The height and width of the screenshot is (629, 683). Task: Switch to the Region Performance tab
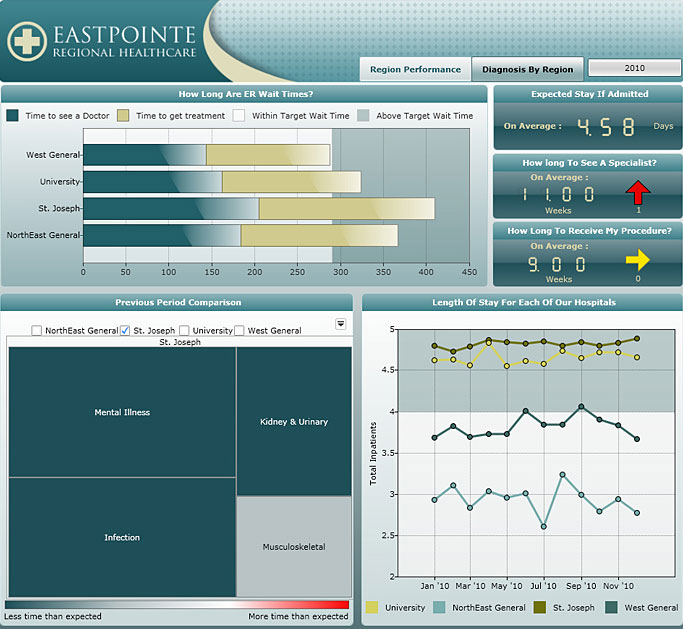[x=415, y=70]
